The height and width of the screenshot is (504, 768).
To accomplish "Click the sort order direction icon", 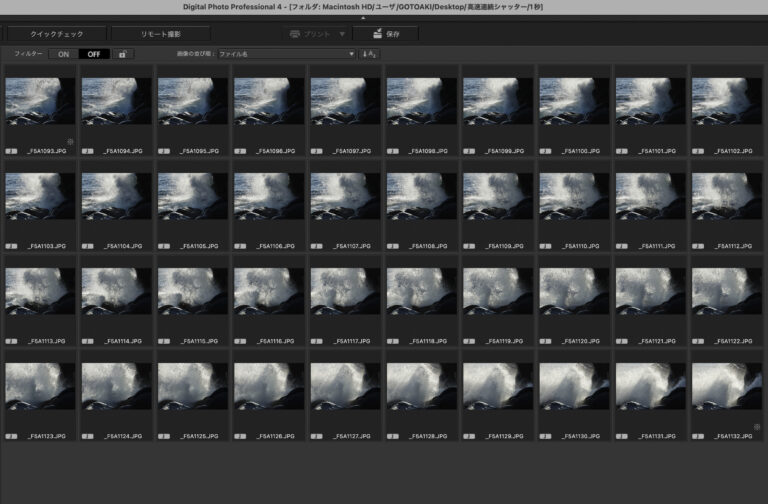I will coord(370,54).
